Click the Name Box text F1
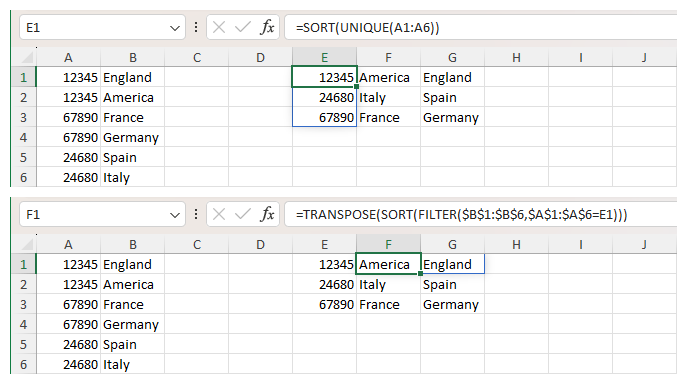687x384 pixels. pyautogui.click(x=33, y=215)
